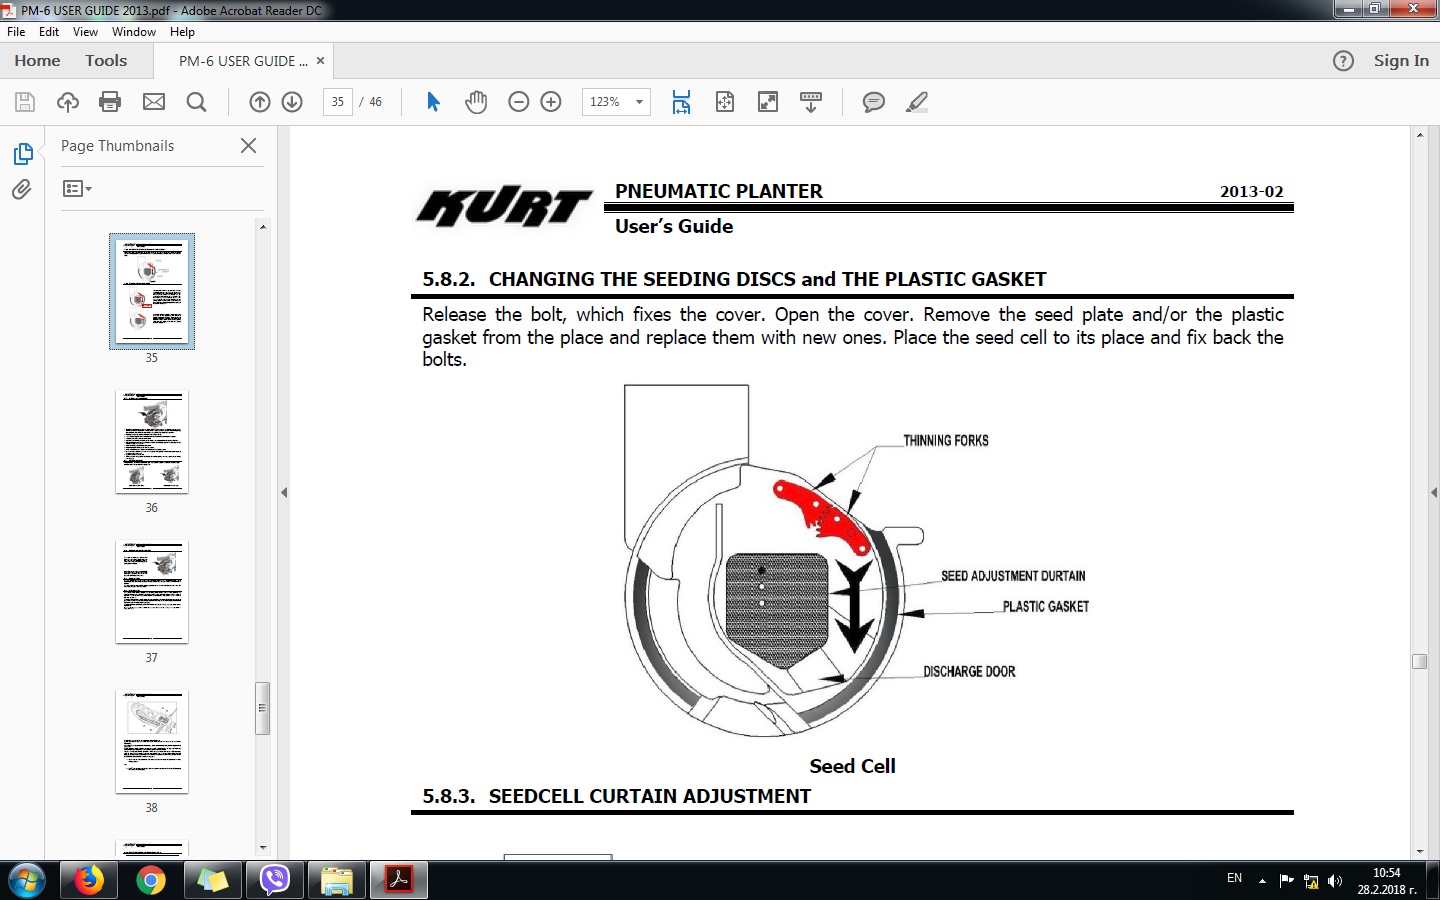This screenshot has width=1440, height=900.
Task: Select page 37 thumbnail
Action: [x=152, y=591]
